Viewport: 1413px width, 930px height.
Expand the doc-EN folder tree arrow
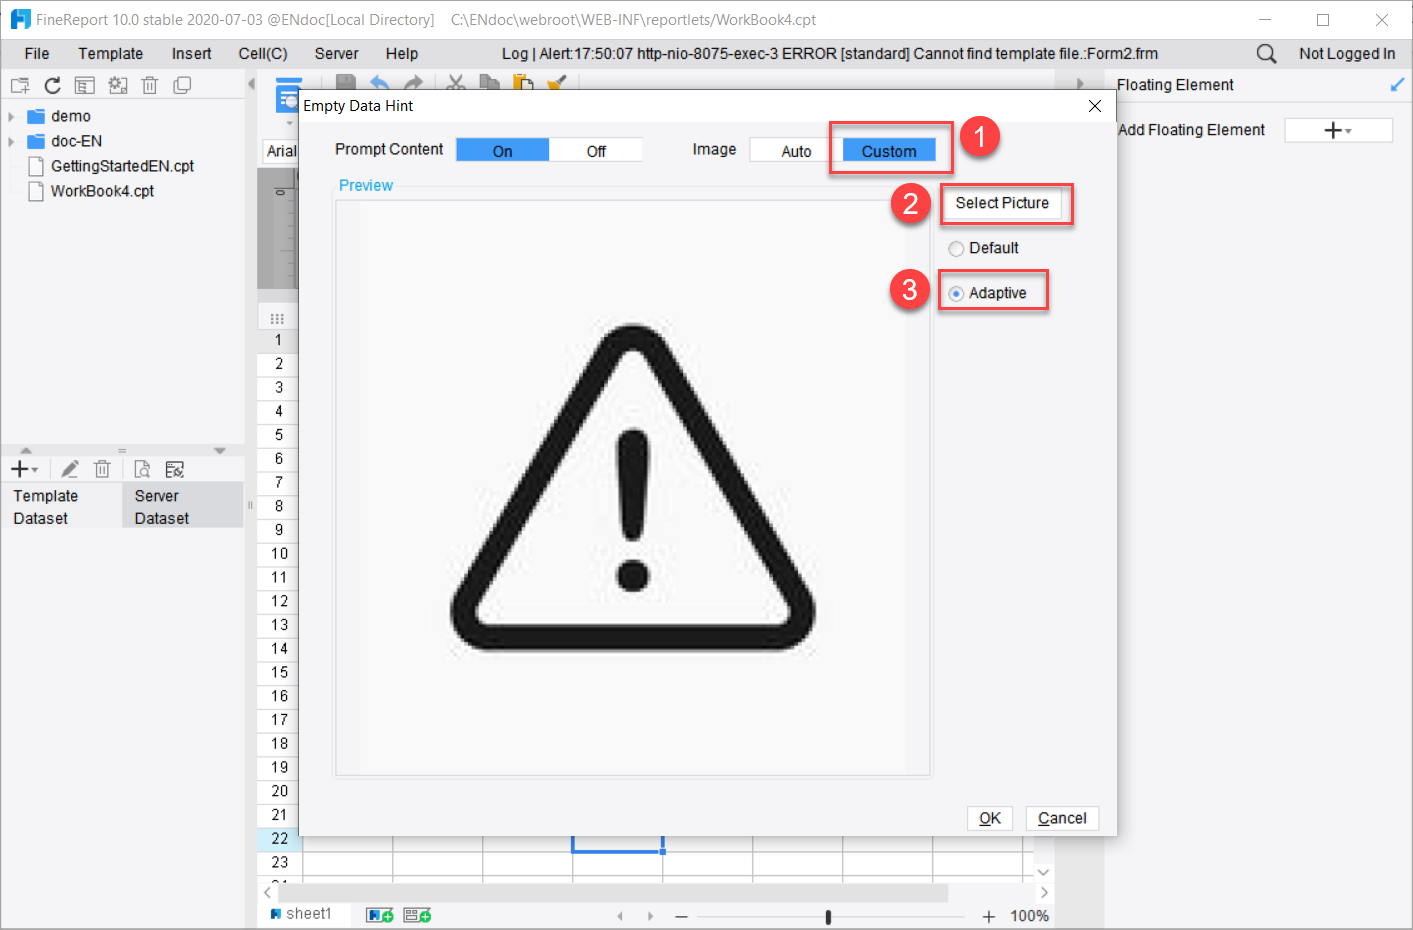point(11,142)
